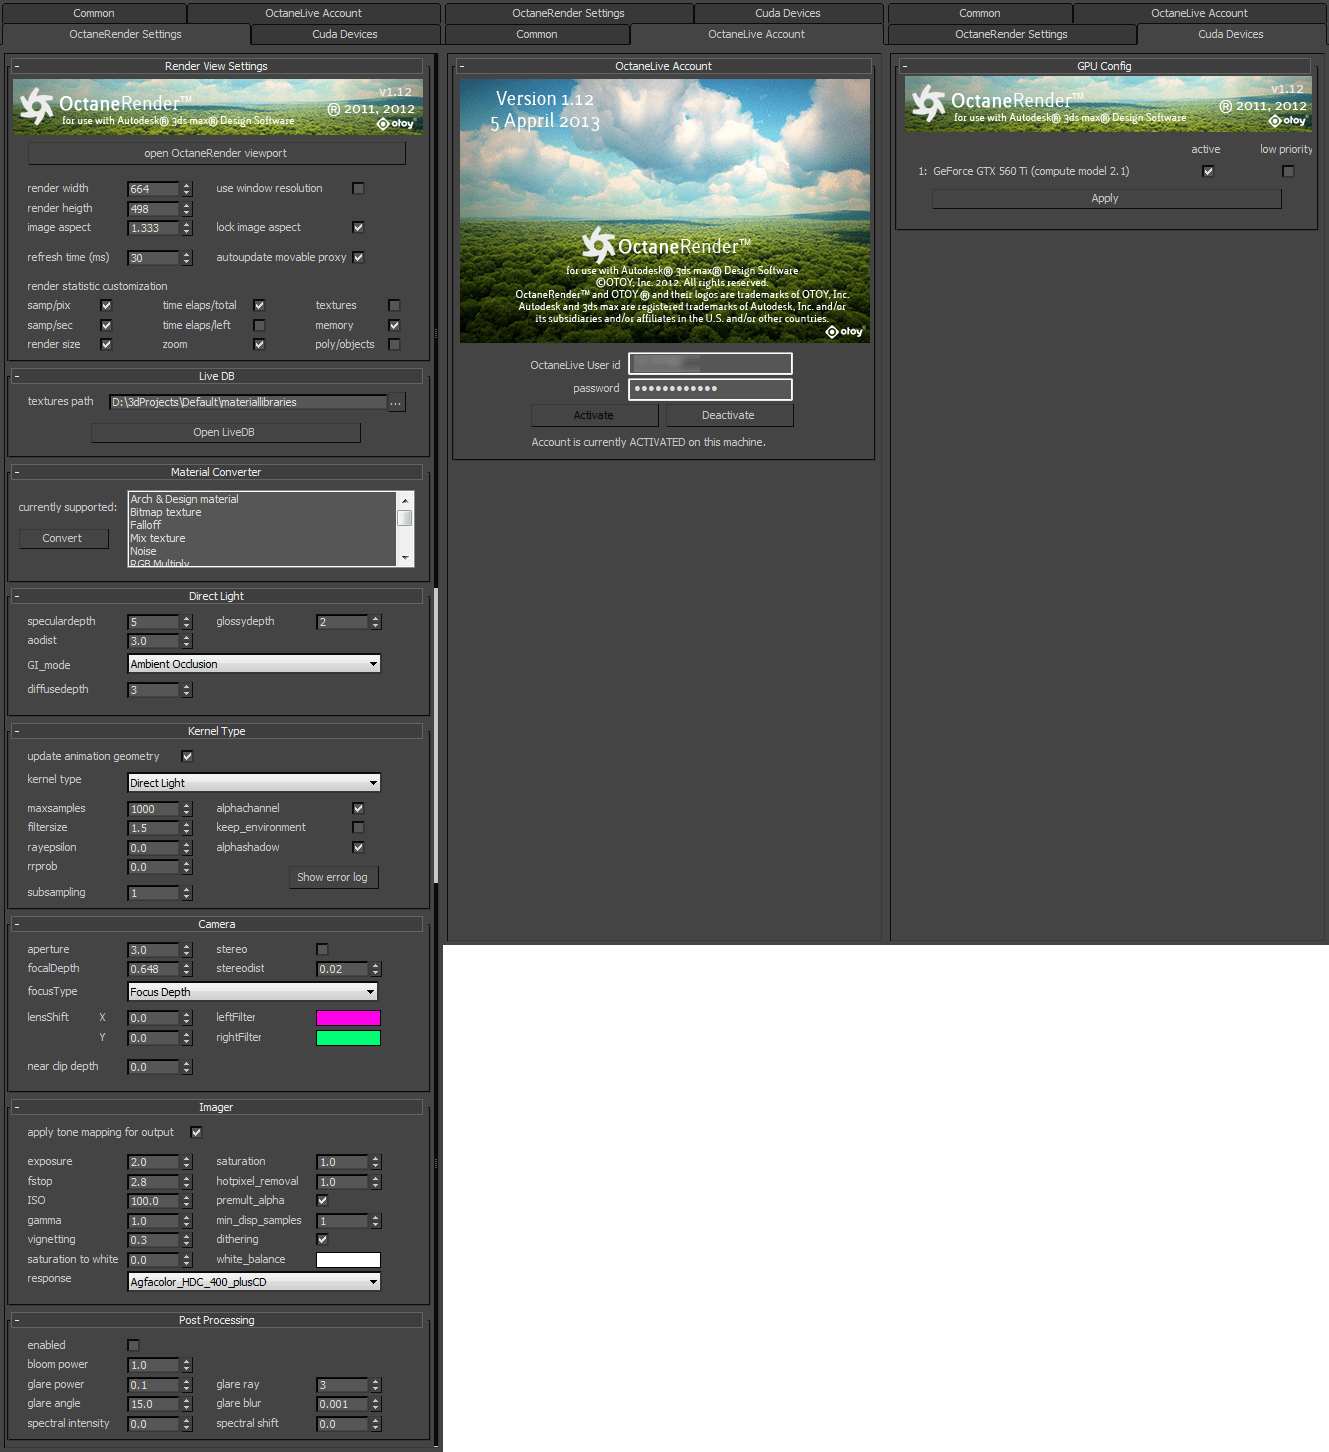This screenshot has height=1452, width=1329.
Task: Click the bloom power spinner arrows
Action: [x=186, y=1365]
